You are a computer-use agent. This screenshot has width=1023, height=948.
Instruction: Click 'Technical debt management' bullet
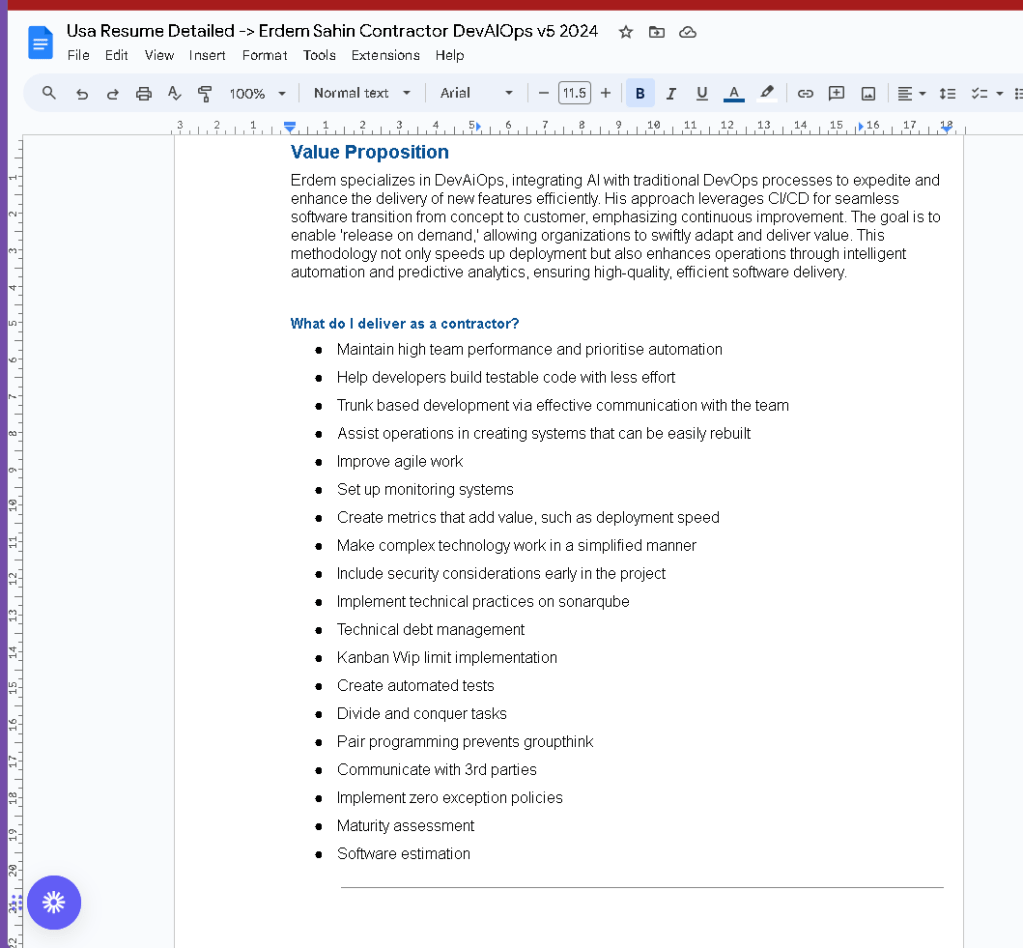point(431,630)
